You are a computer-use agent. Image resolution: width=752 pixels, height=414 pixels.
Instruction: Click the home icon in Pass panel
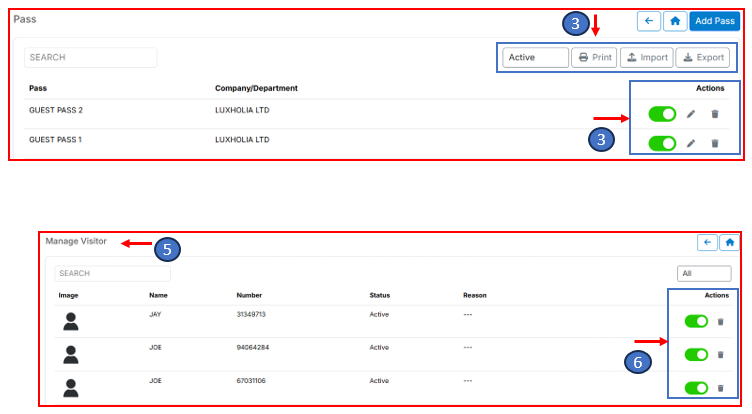[x=675, y=20]
